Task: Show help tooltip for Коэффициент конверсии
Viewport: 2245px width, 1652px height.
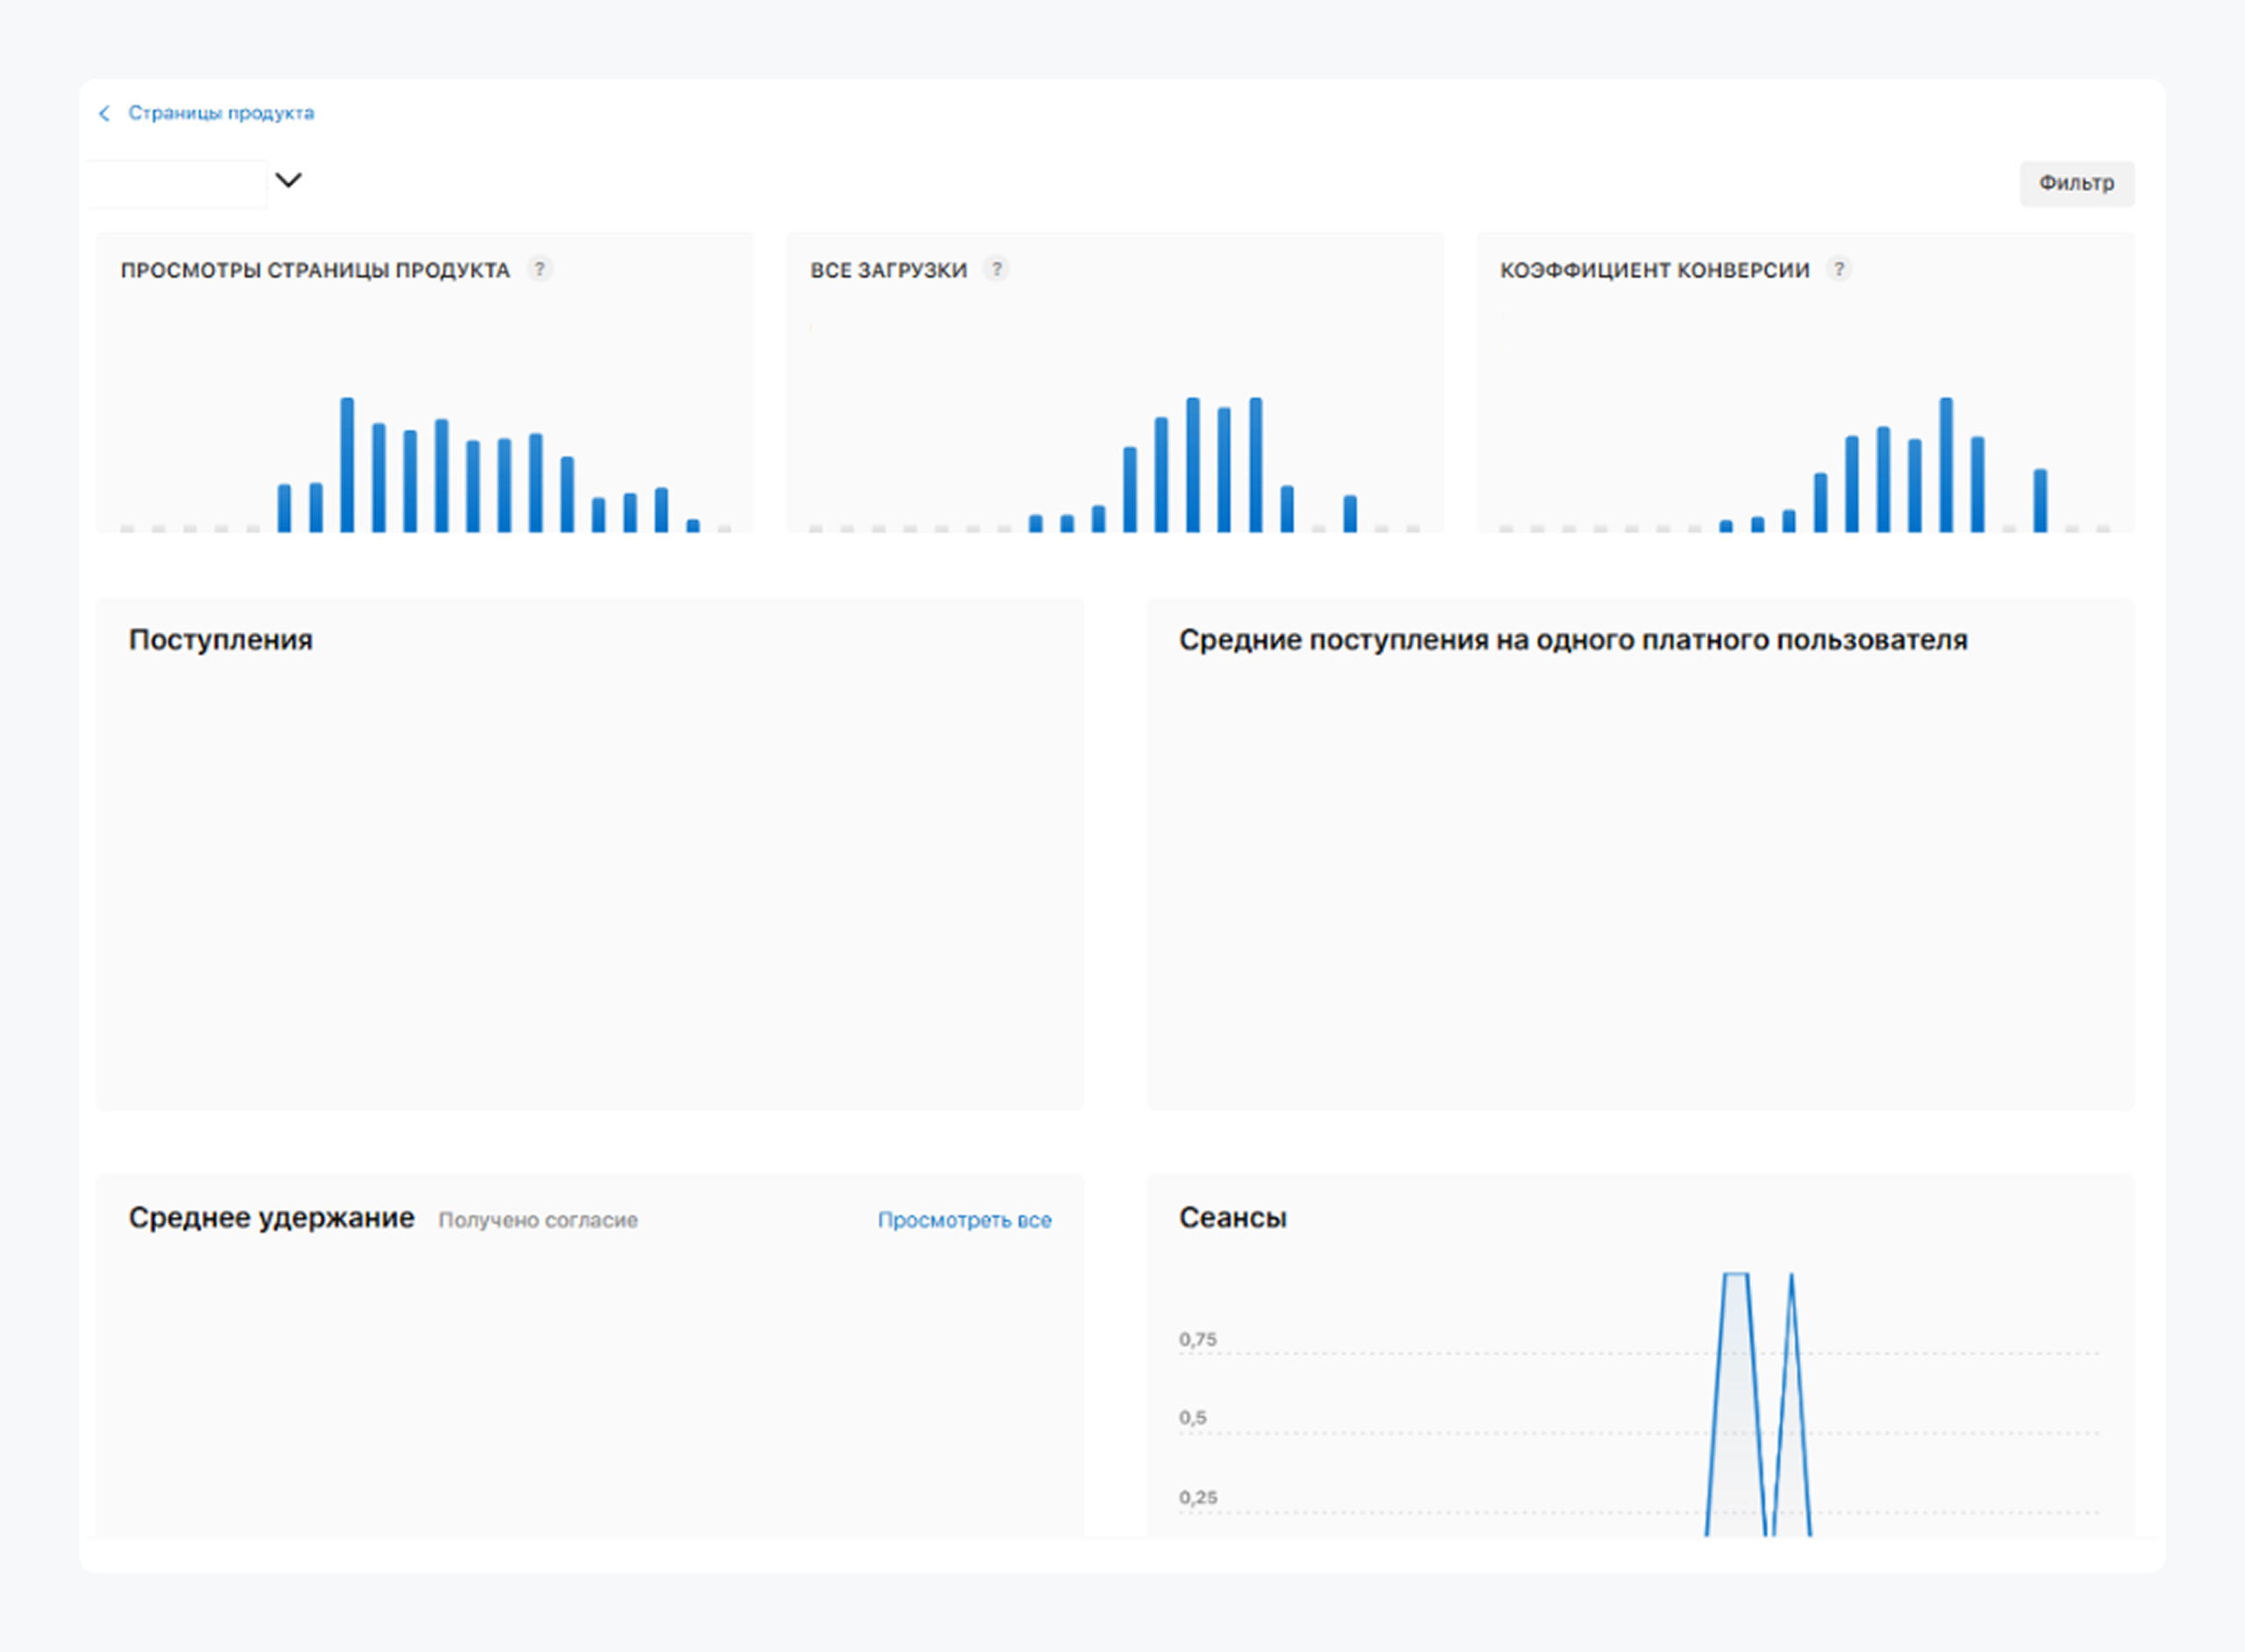Action: 1838,269
